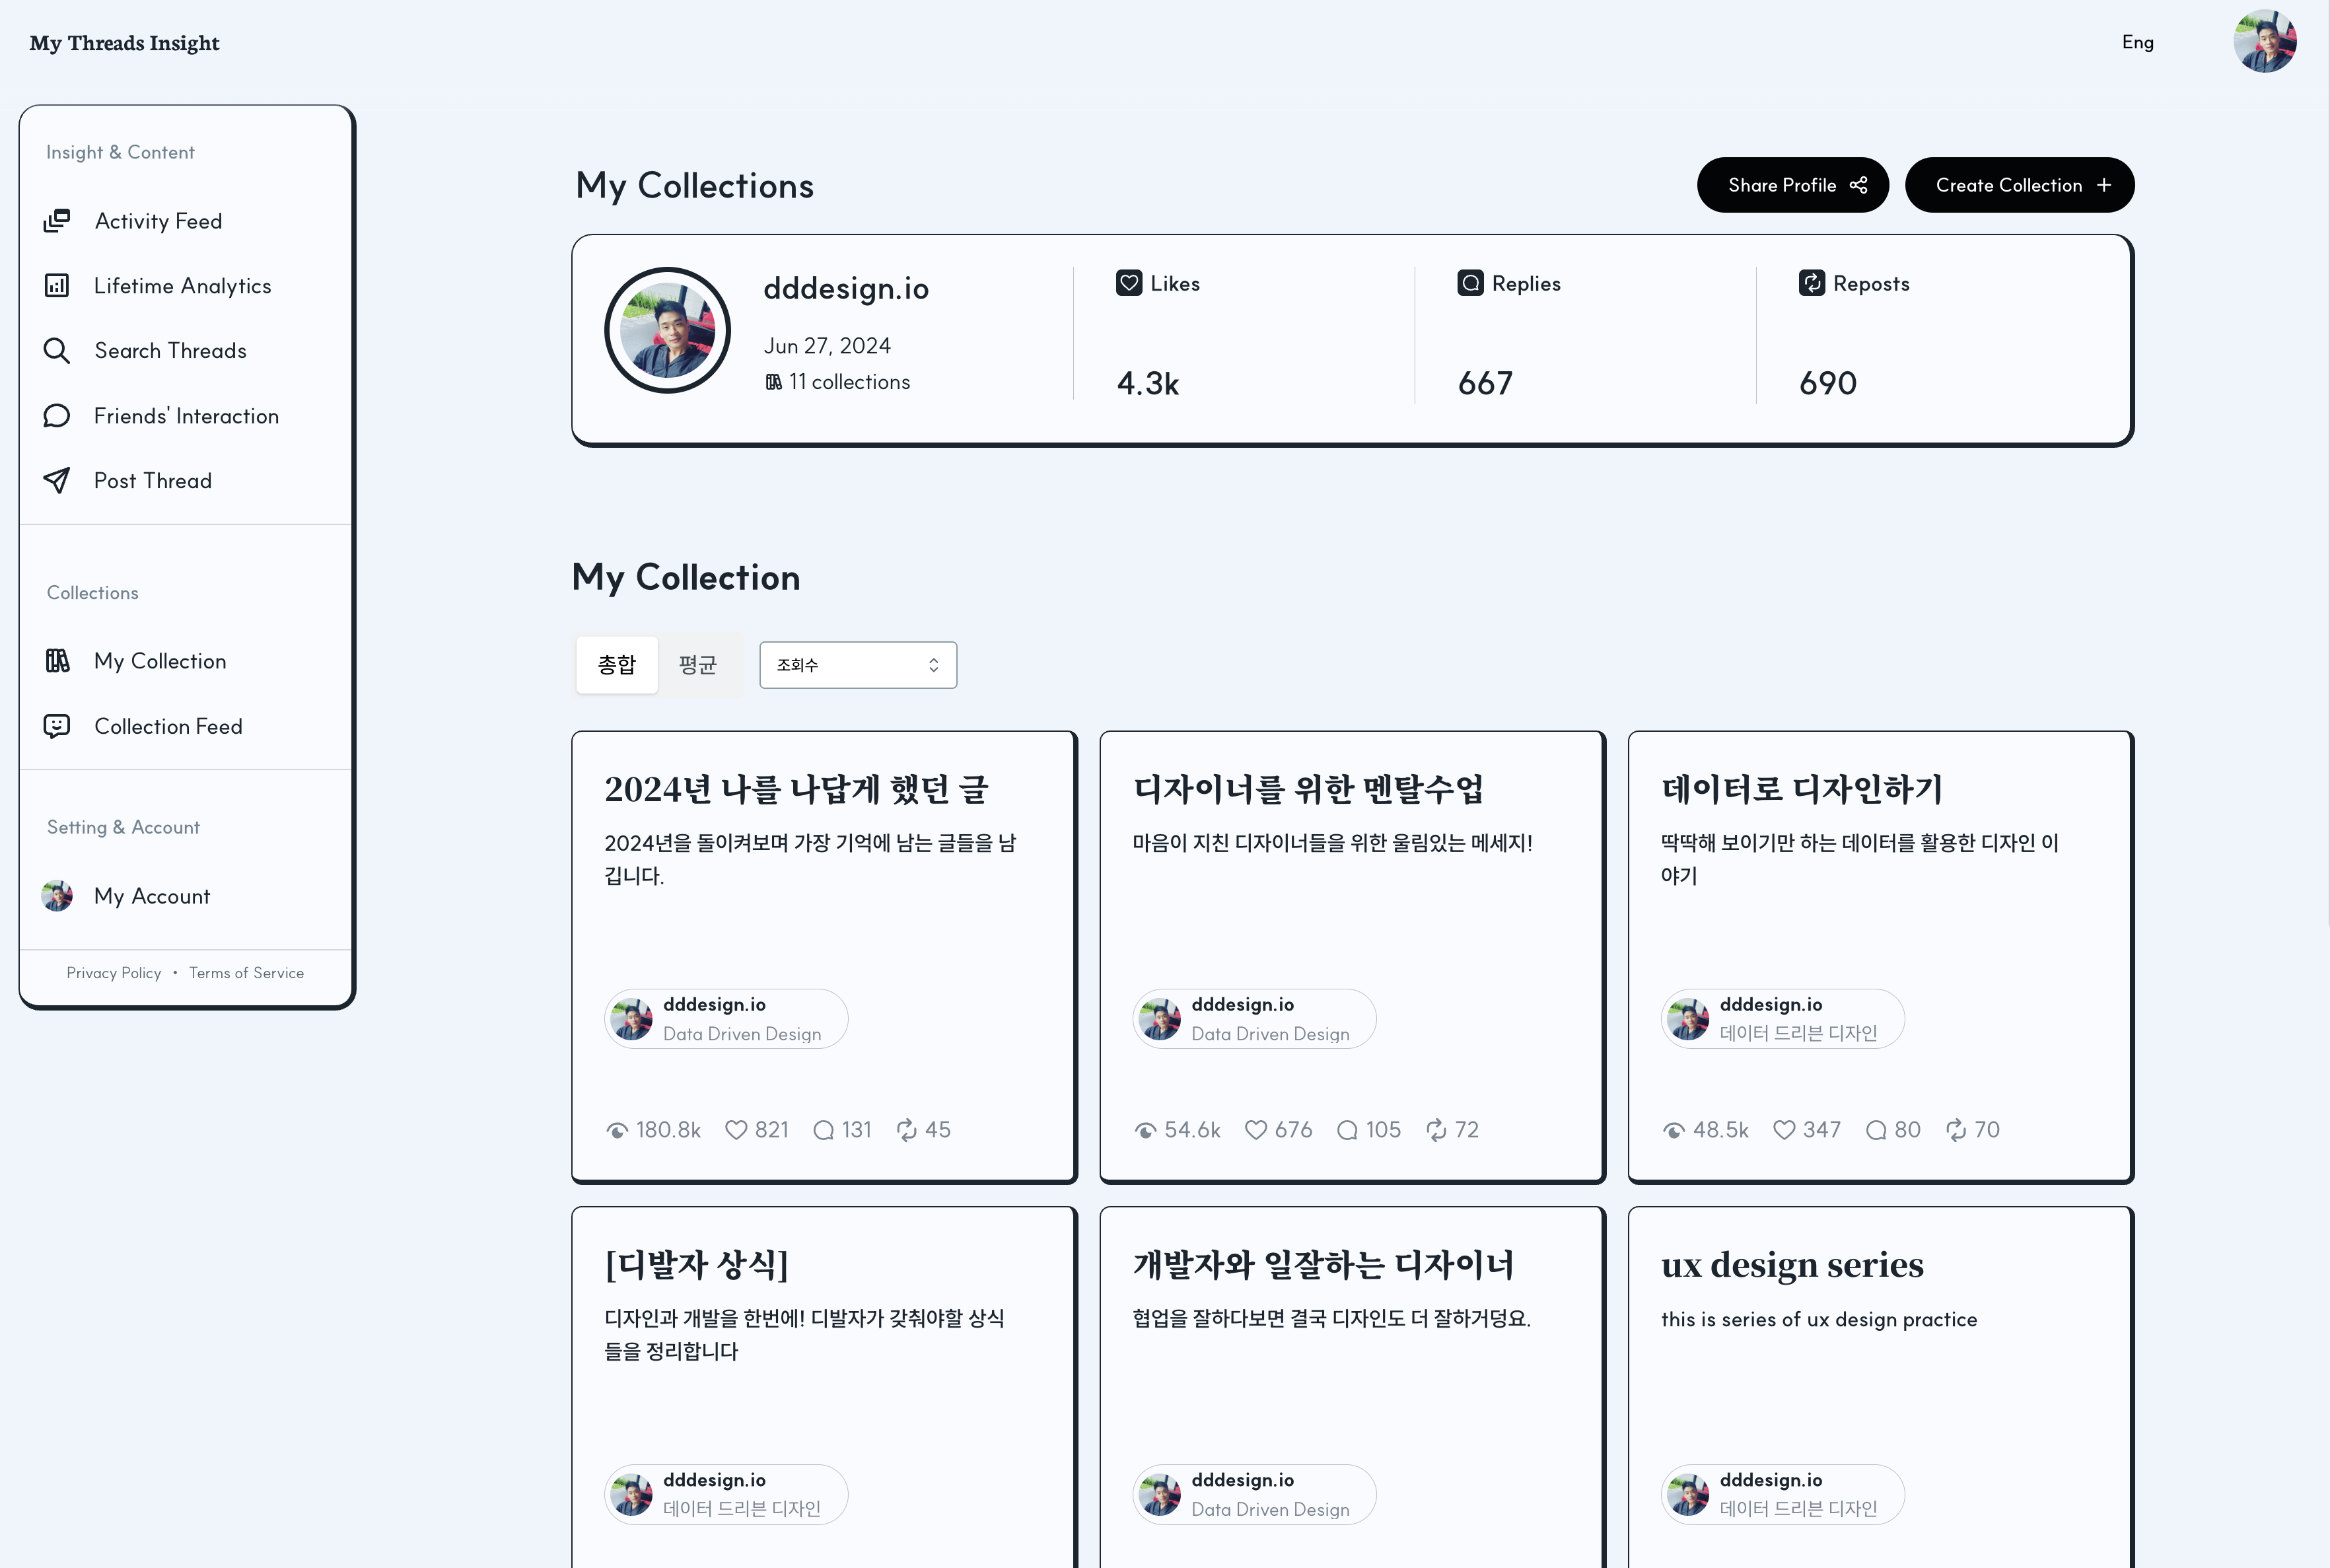Open the 조회수 sort dropdown

[857, 664]
